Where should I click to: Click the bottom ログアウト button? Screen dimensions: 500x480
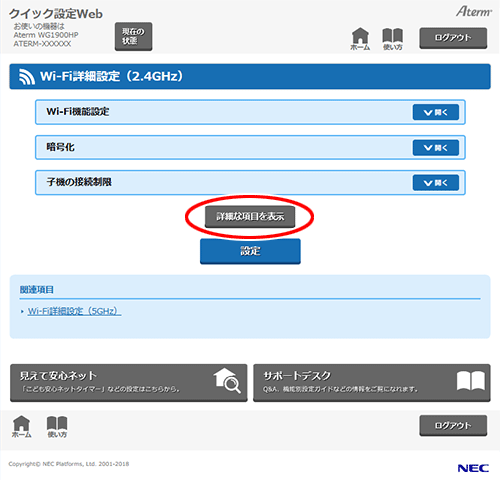coord(453,425)
